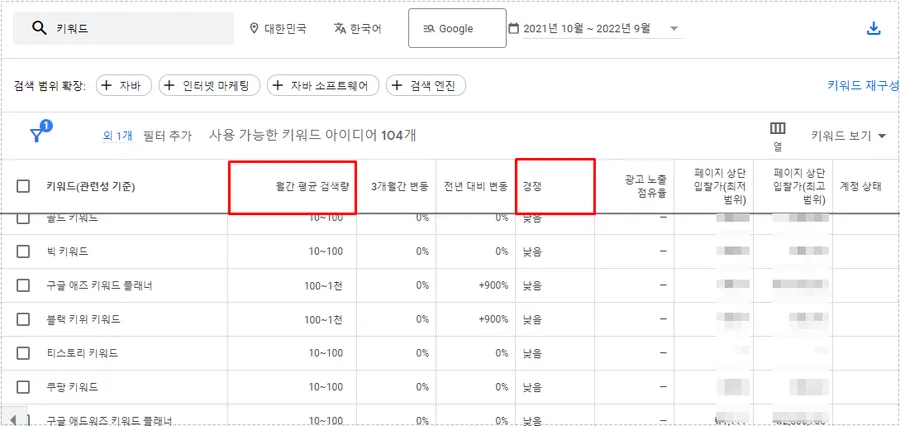The image size is (900, 426).
Task: Add 검색 엔진 to broaden search
Action: coord(426,86)
